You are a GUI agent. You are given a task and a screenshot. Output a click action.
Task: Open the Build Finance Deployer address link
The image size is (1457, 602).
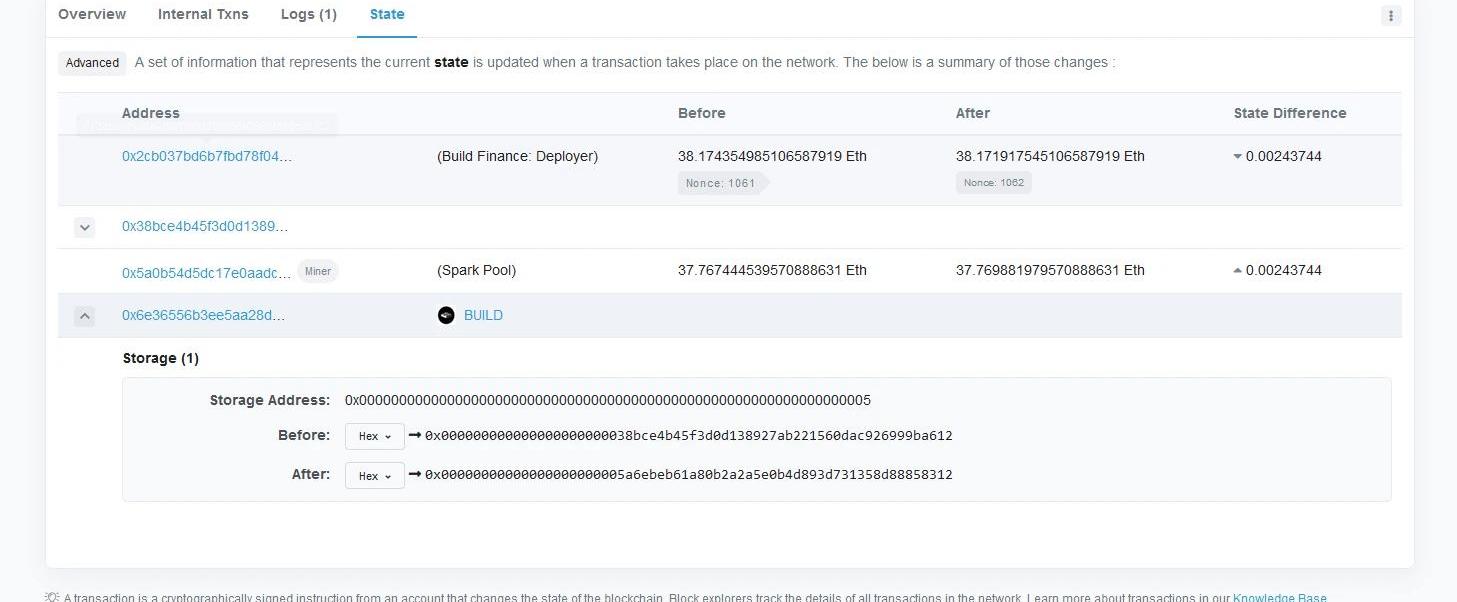pos(207,156)
